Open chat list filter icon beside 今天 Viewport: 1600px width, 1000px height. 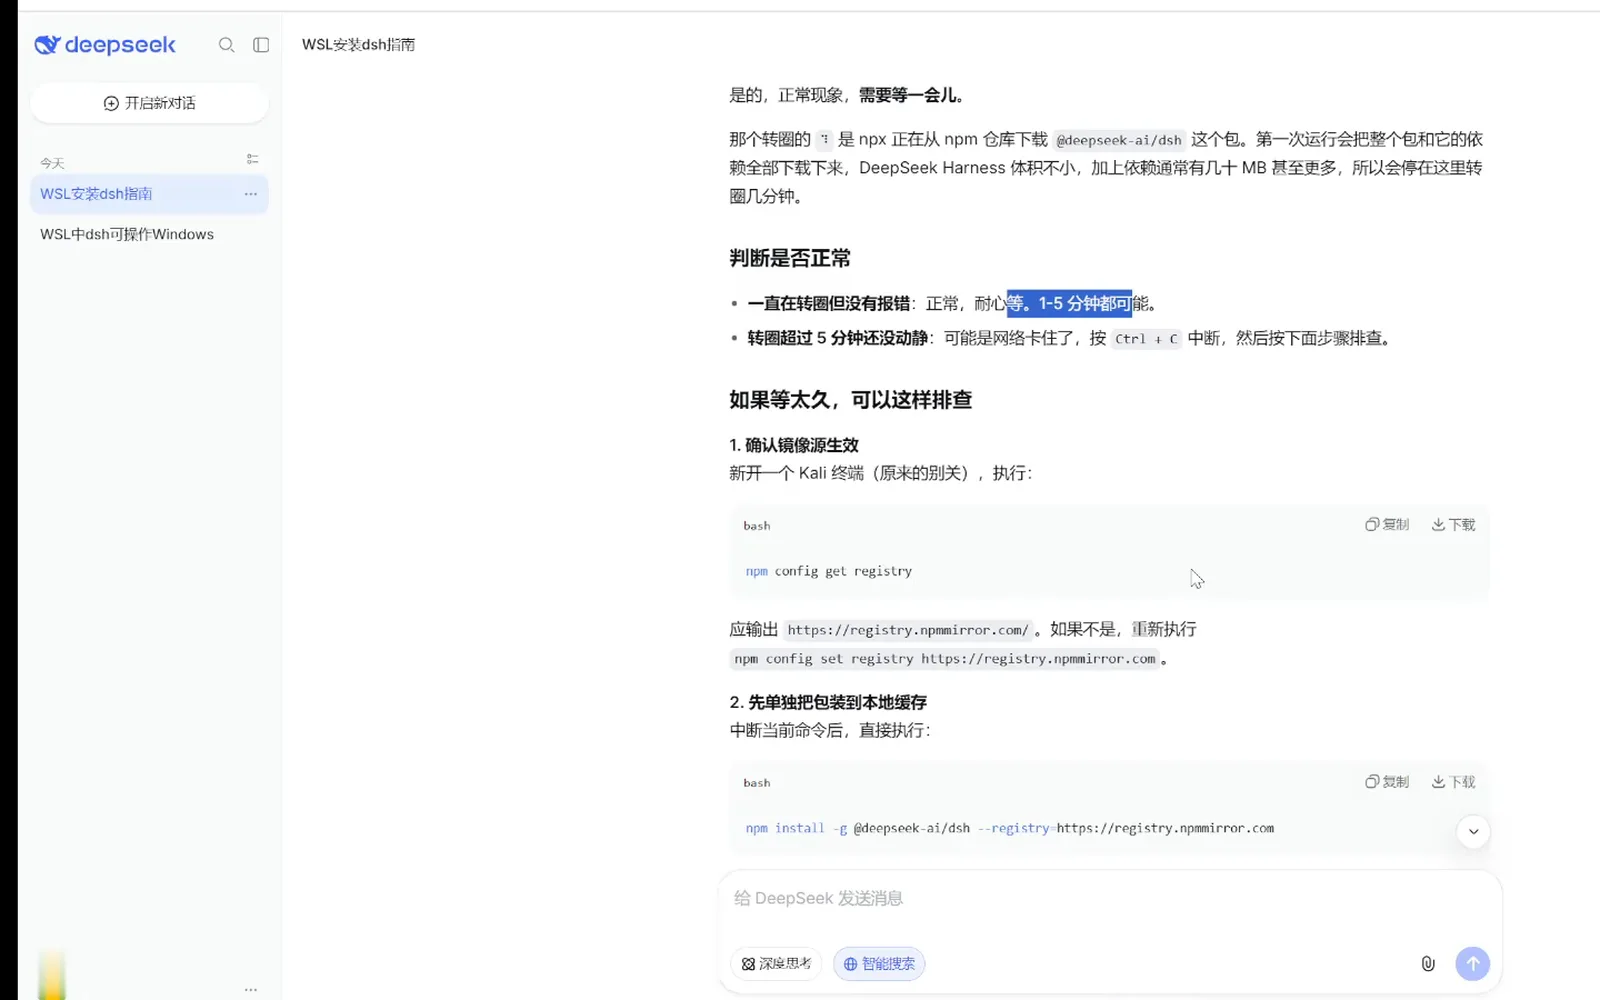click(252, 159)
